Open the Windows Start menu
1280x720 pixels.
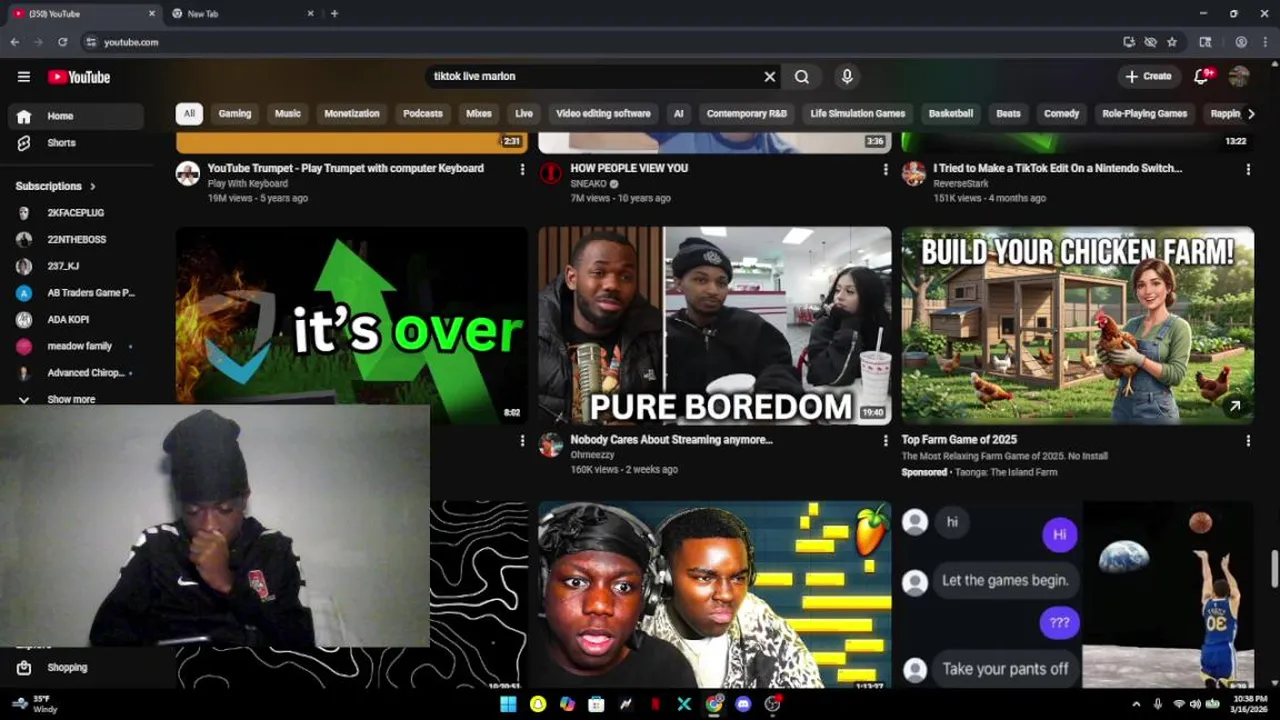pyautogui.click(x=508, y=704)
